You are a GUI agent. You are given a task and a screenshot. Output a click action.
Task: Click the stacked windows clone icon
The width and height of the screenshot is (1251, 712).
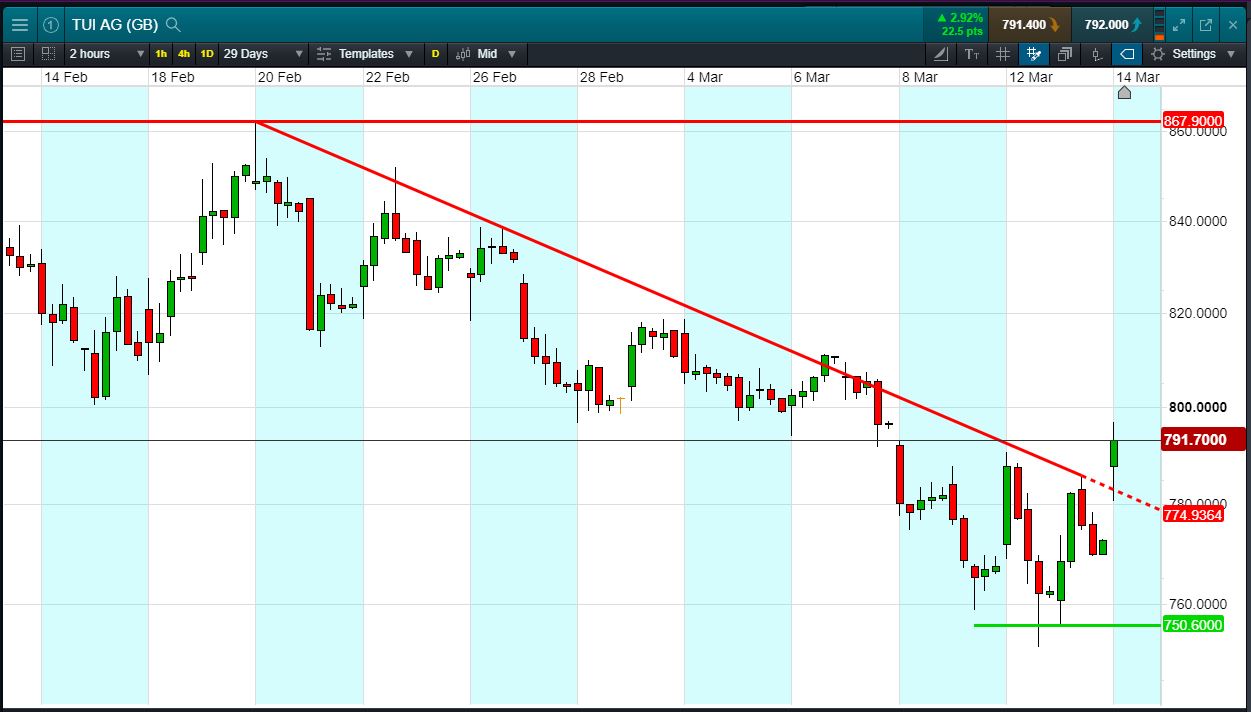tap(1065, 54)
